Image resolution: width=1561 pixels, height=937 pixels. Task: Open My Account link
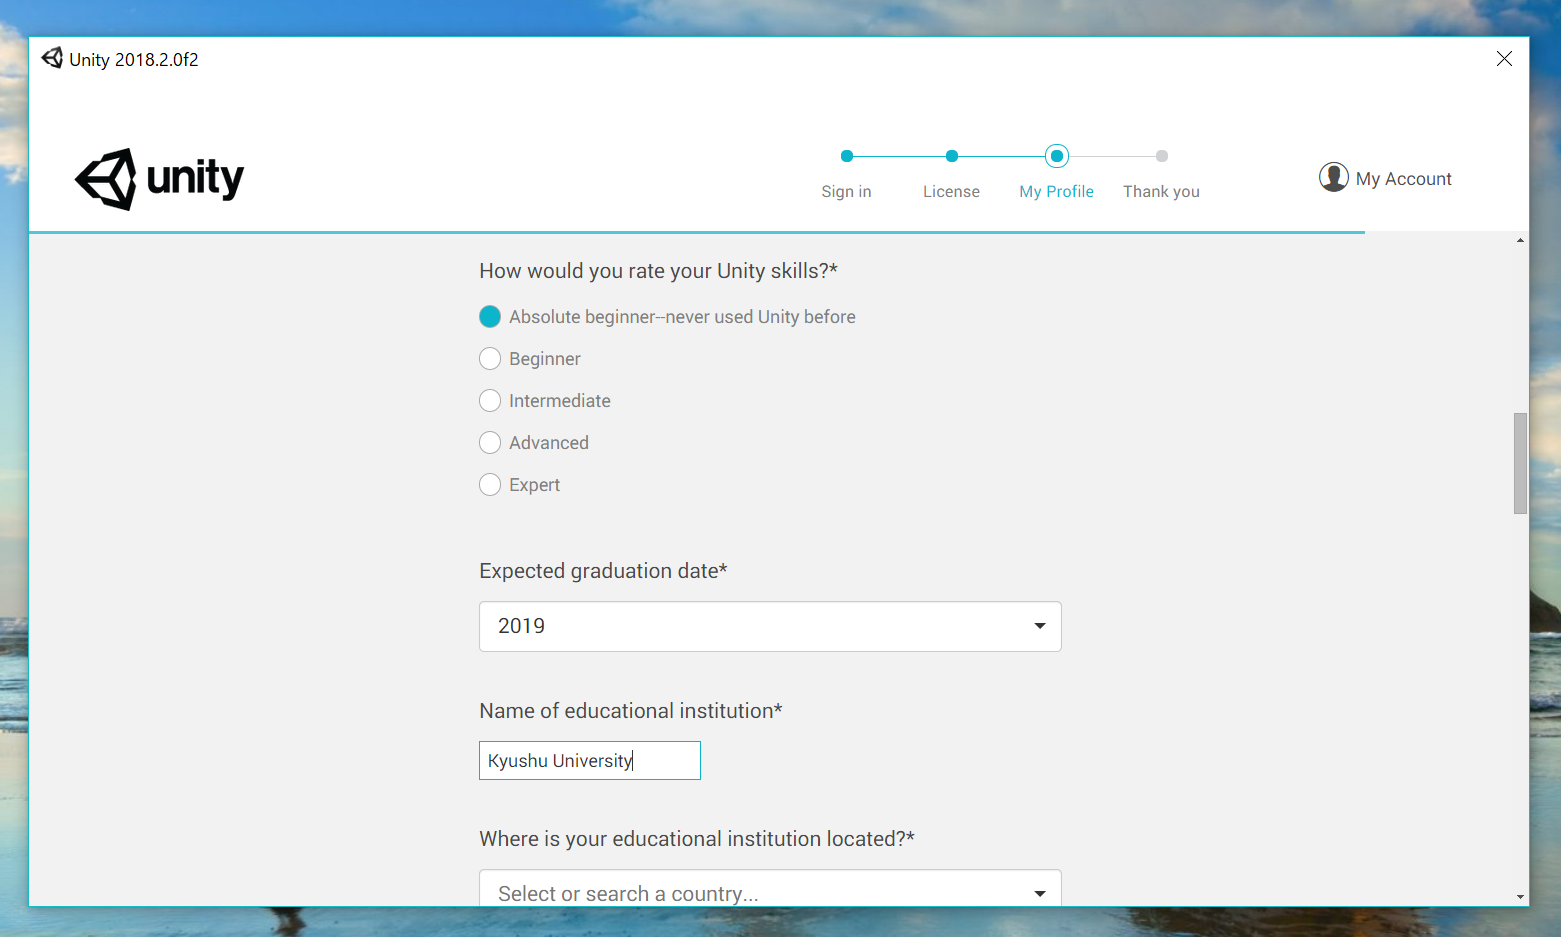click(x=1403, y=179)
